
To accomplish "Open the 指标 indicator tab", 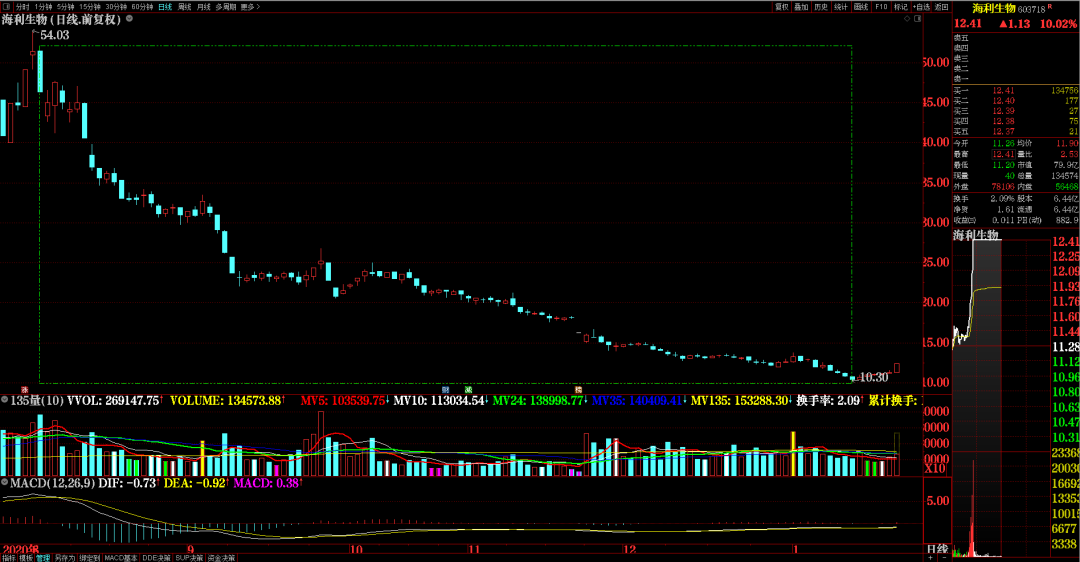I will coord(8,558).
